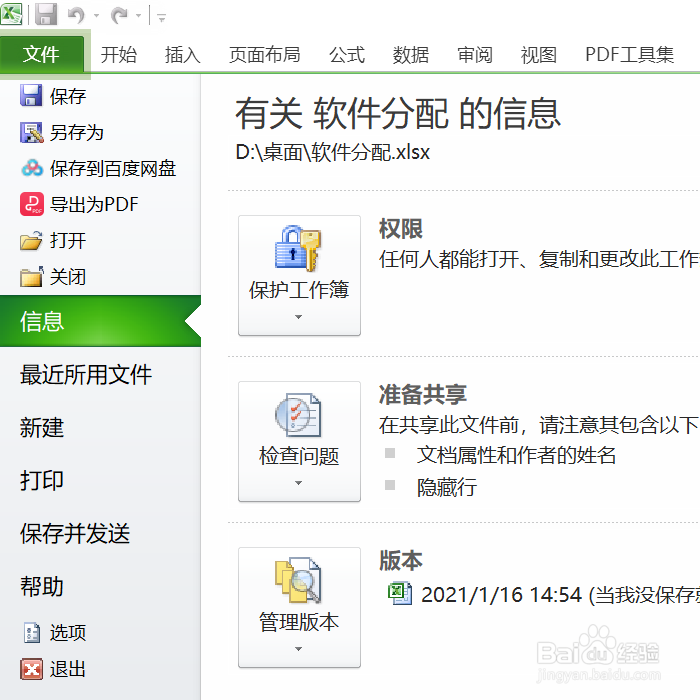
Task: Open the 打印 section in sidebar
Action: pos(42,480)
